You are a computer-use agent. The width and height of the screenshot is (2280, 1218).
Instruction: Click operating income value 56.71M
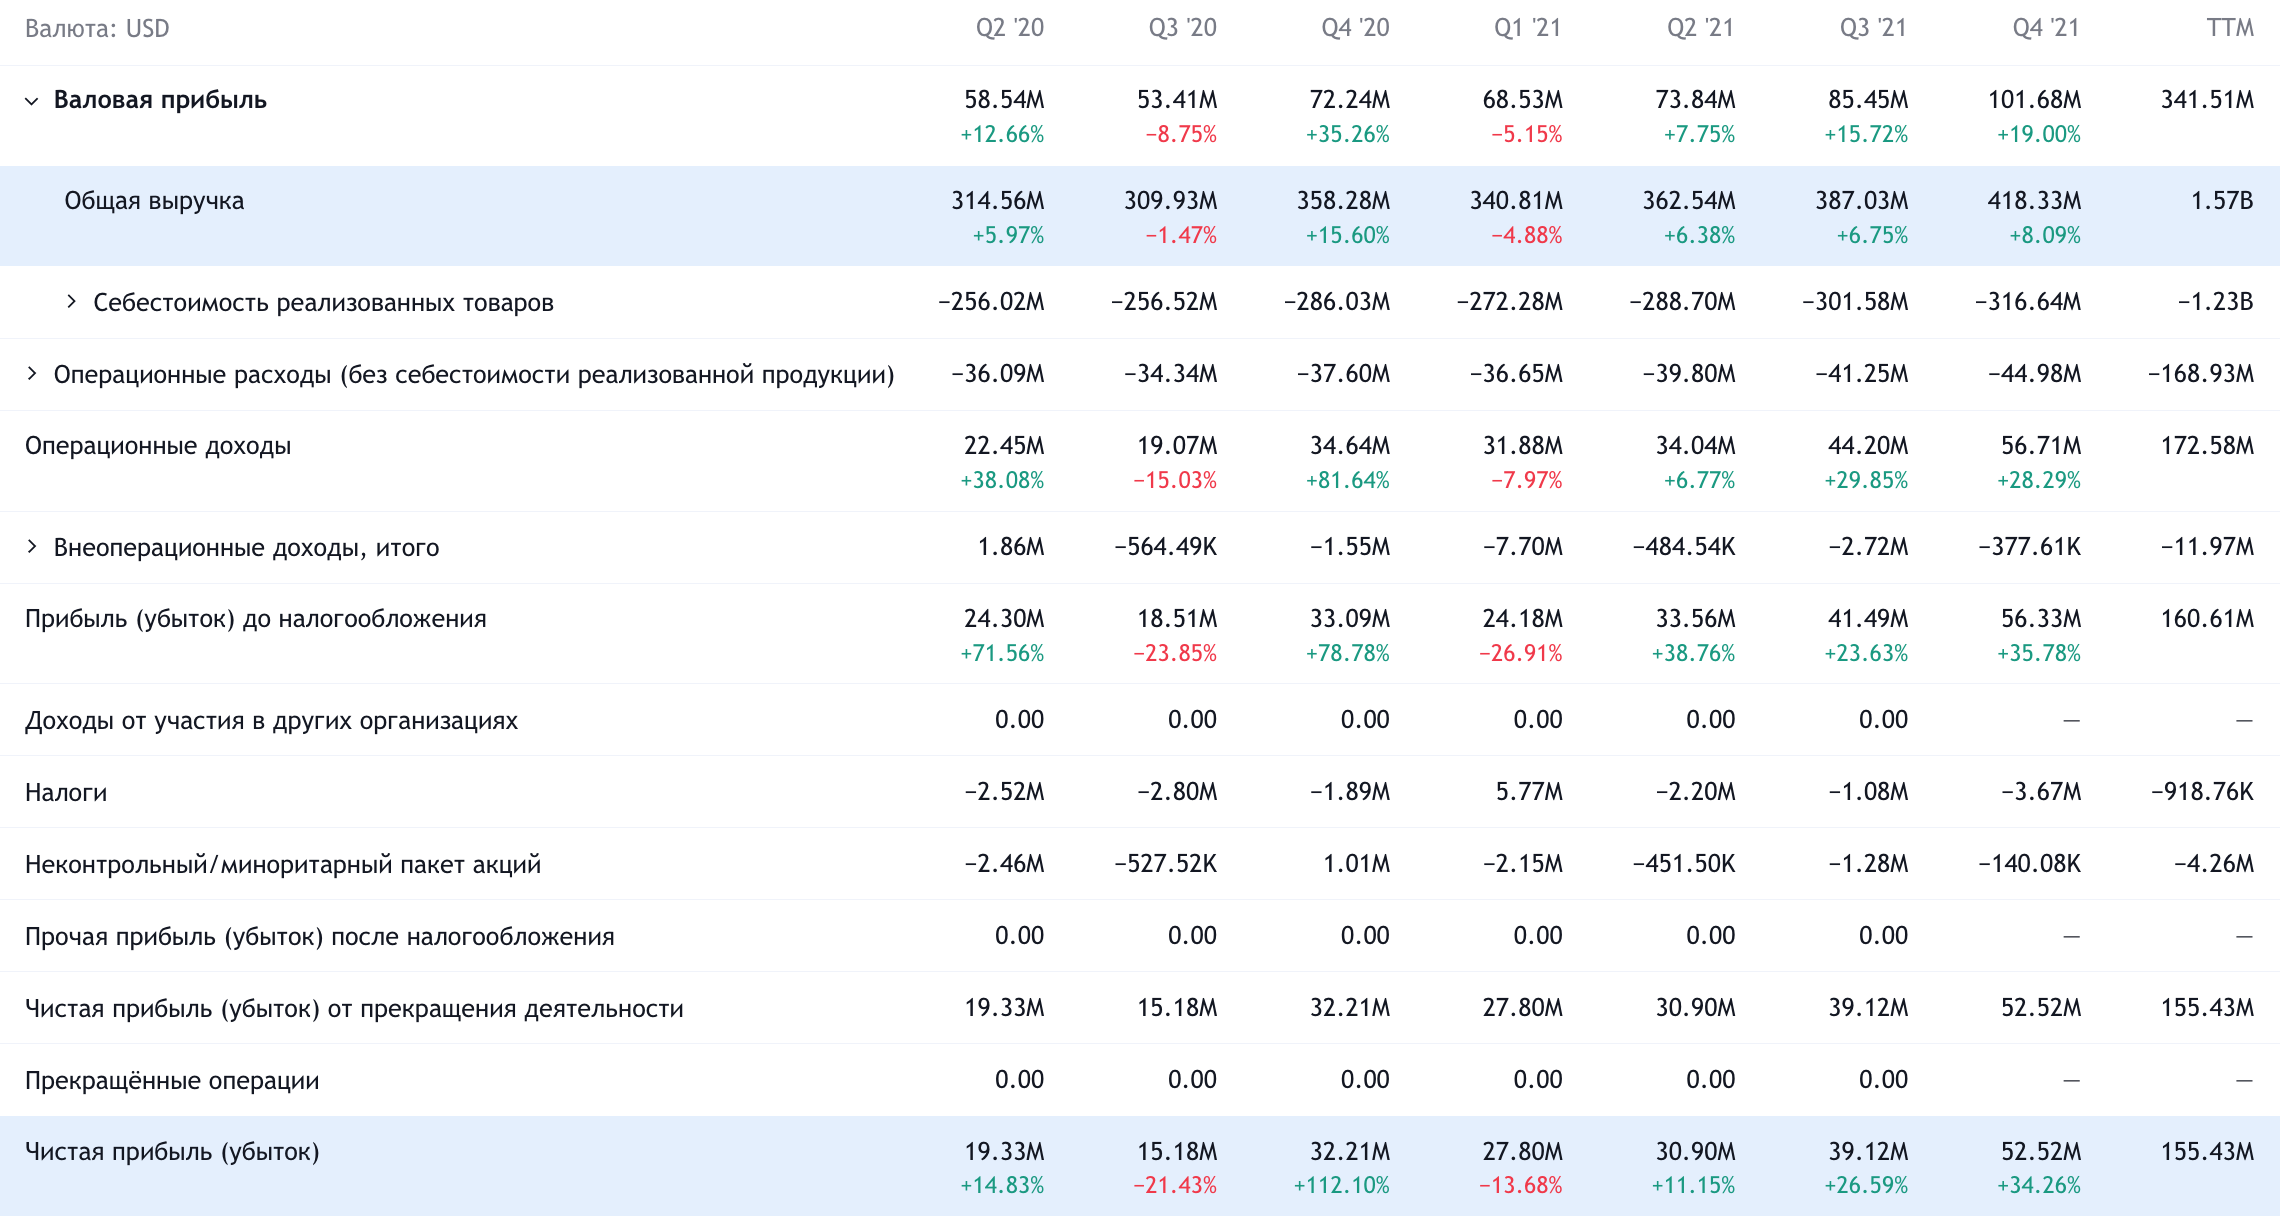click(x=2041, y=446)
